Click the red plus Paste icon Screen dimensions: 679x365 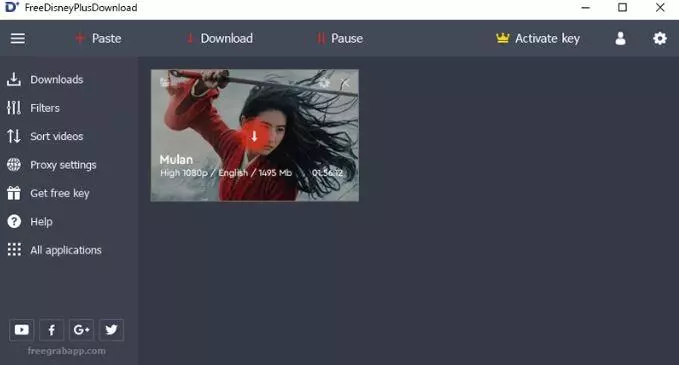click(x=80, y=39)
